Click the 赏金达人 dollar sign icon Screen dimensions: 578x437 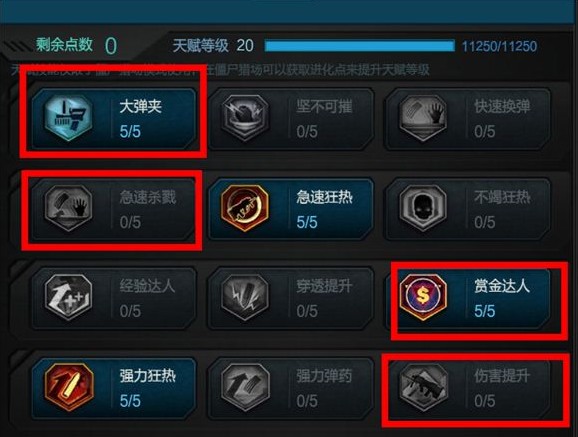[423, 296]
